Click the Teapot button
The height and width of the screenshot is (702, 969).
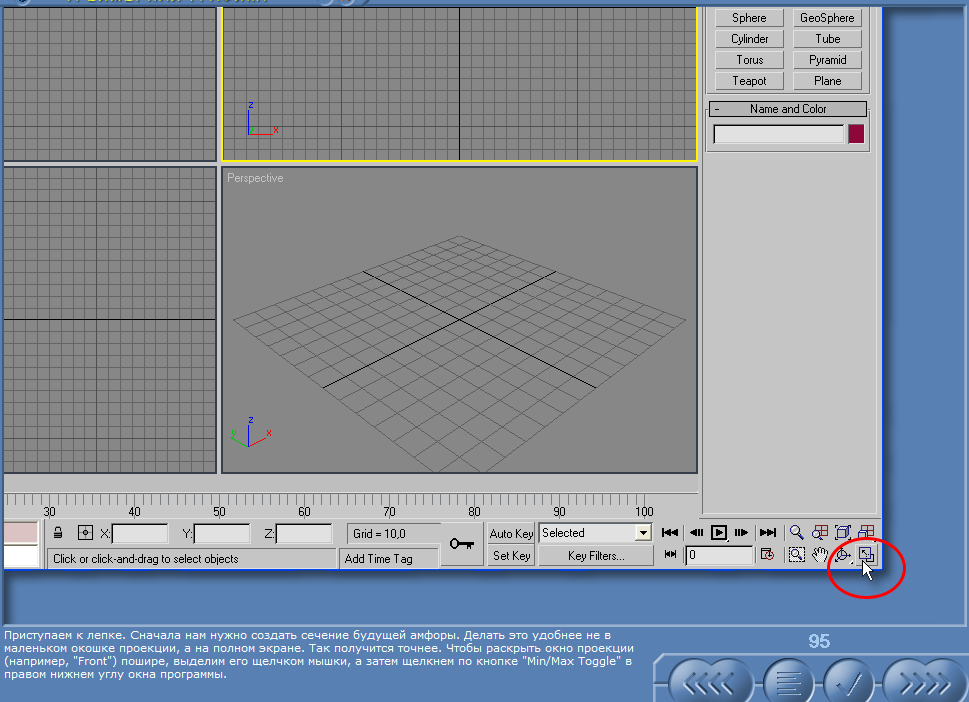(x=749, y=81)
